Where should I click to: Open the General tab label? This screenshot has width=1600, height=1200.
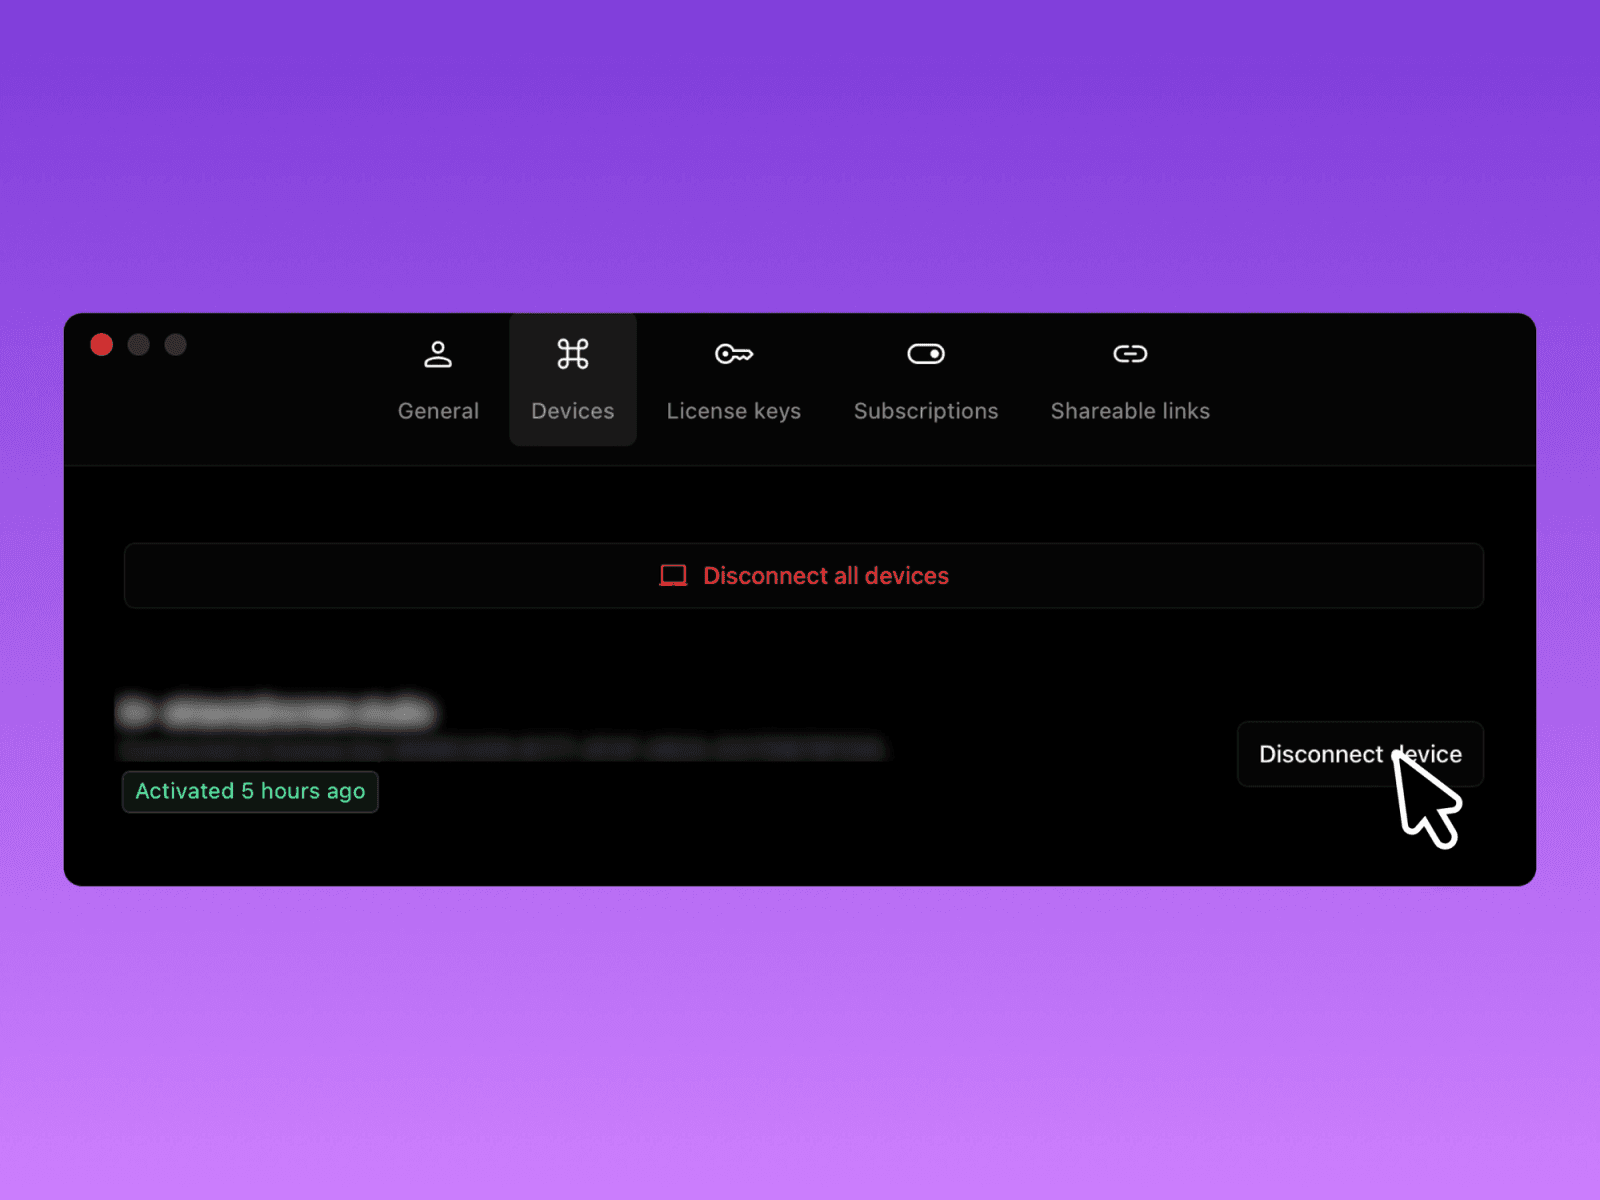[x=438, y=411]
